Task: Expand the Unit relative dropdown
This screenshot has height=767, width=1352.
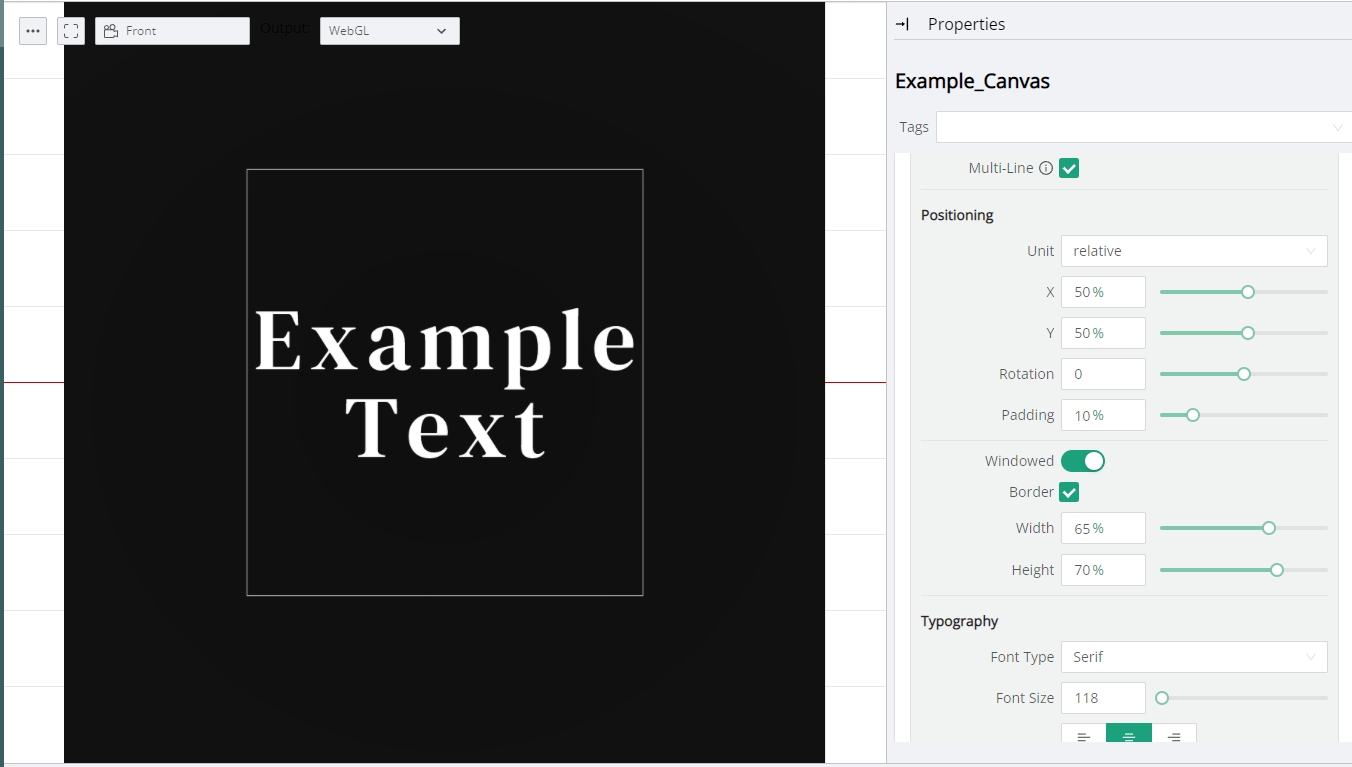Action: [x=1193, y=251]
